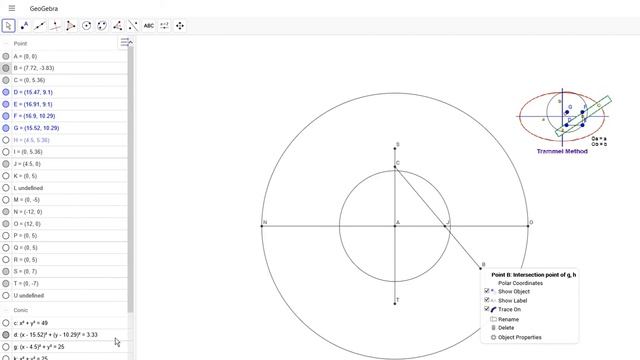The height and width of the screenshot is (360, 640).
Task: Toggle visibility of conic c
Action: 6,323
